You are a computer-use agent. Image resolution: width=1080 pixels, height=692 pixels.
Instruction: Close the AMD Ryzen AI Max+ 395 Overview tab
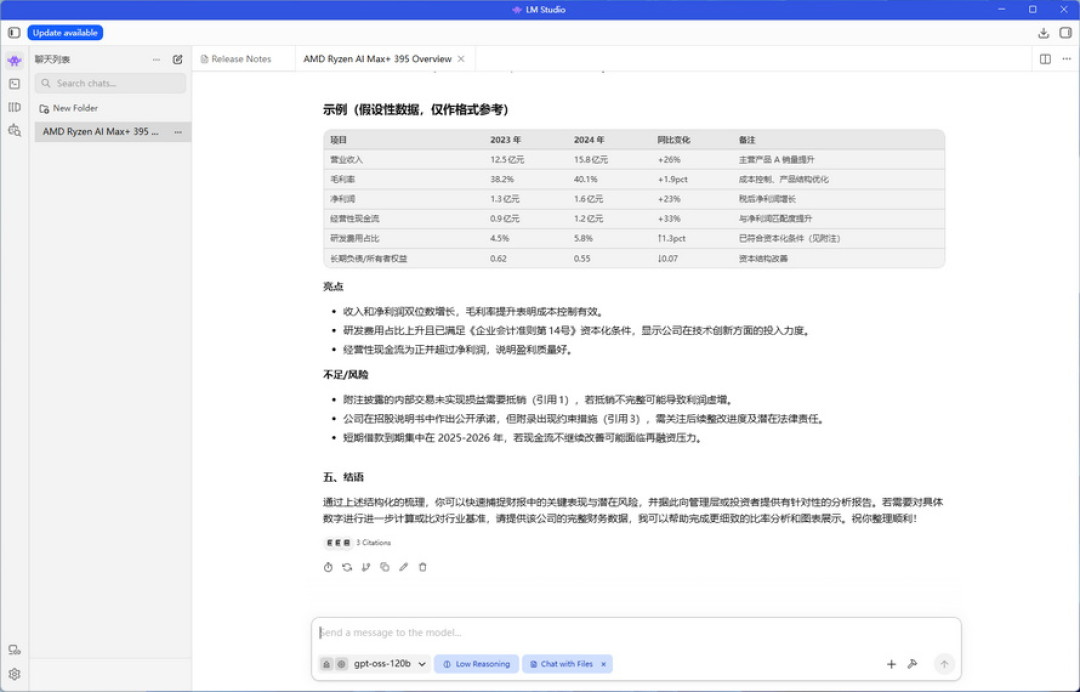pyautogui.click(x=461, y=59)
